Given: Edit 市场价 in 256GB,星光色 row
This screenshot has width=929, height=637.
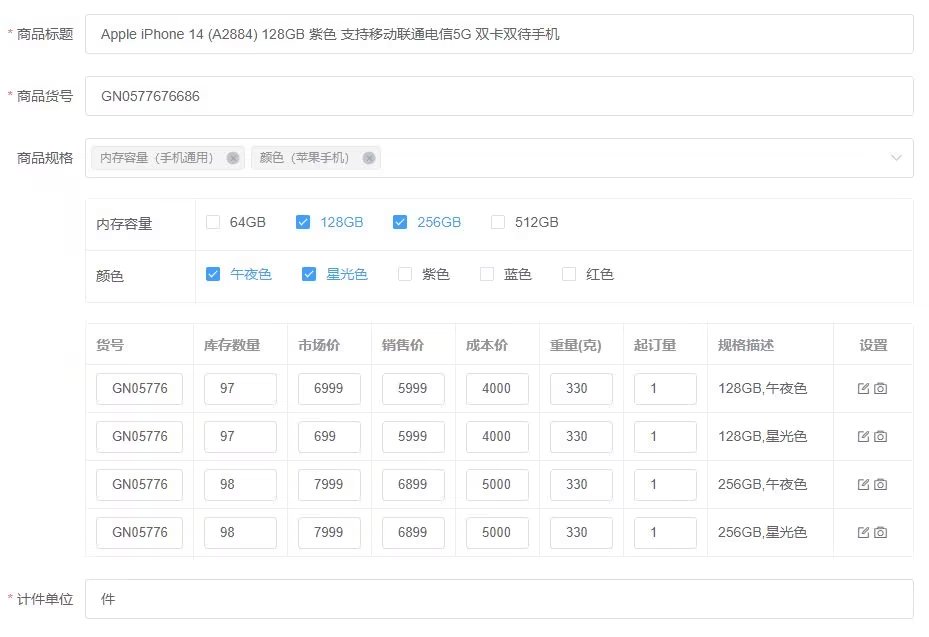Looking at the screenshot, I should tap(329, 533).
